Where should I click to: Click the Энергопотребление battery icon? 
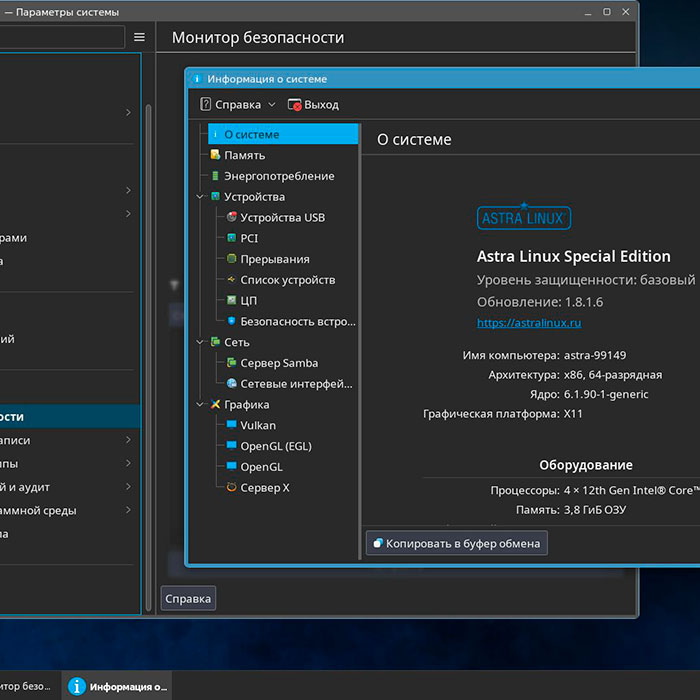[215, 176]
